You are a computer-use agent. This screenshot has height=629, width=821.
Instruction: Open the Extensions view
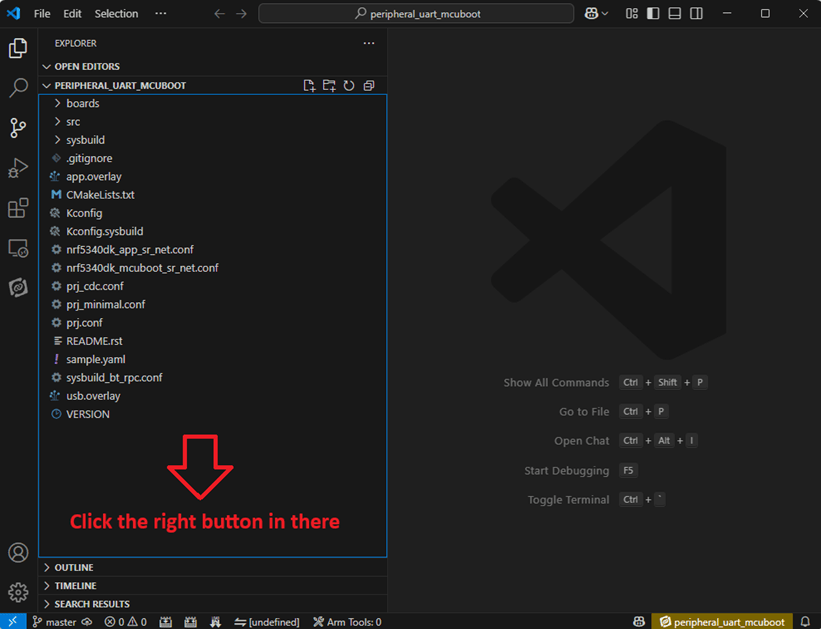pos(18,208)
